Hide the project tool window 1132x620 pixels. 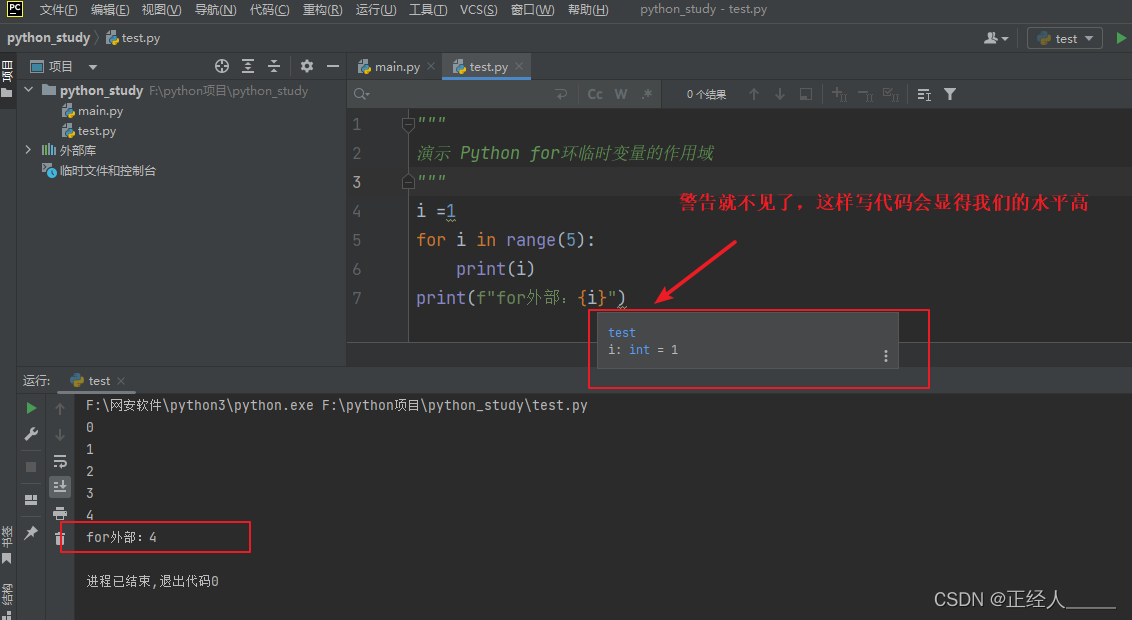click(333, 66)
